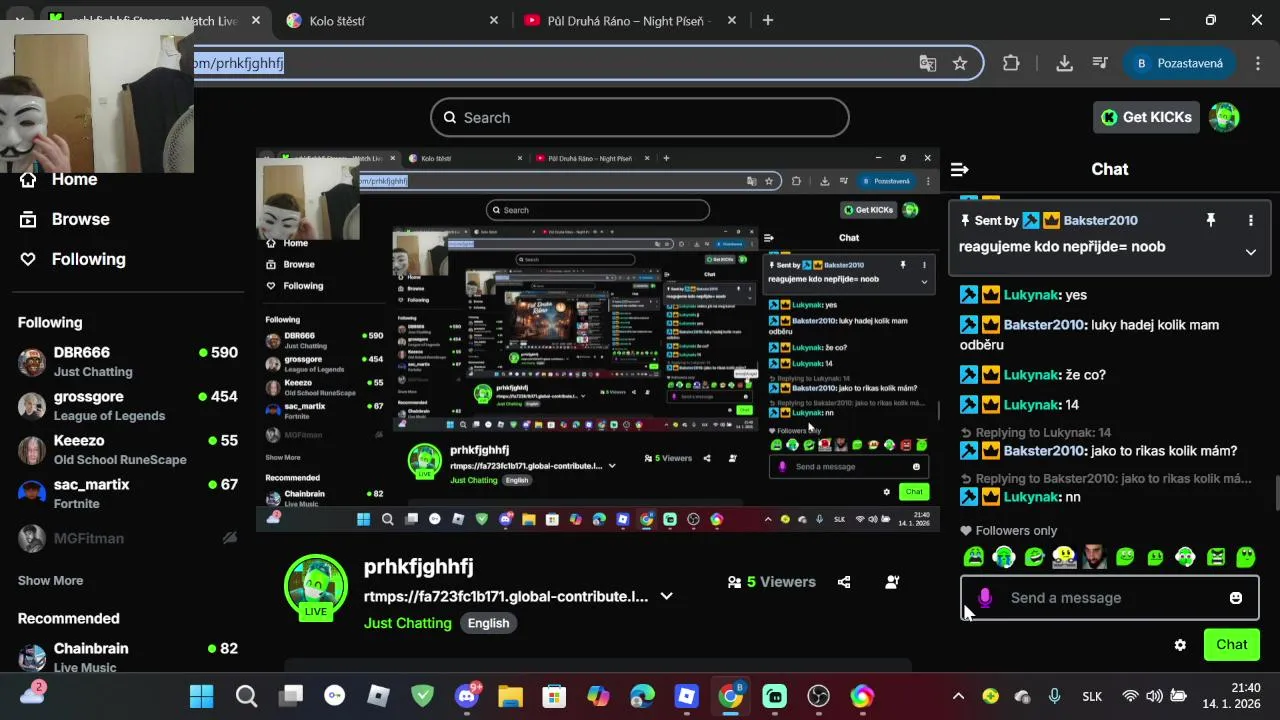This screenshot has width=1280, height=720.
Task: Insert the last green eyes-up emote
Action: (1246, 557)
